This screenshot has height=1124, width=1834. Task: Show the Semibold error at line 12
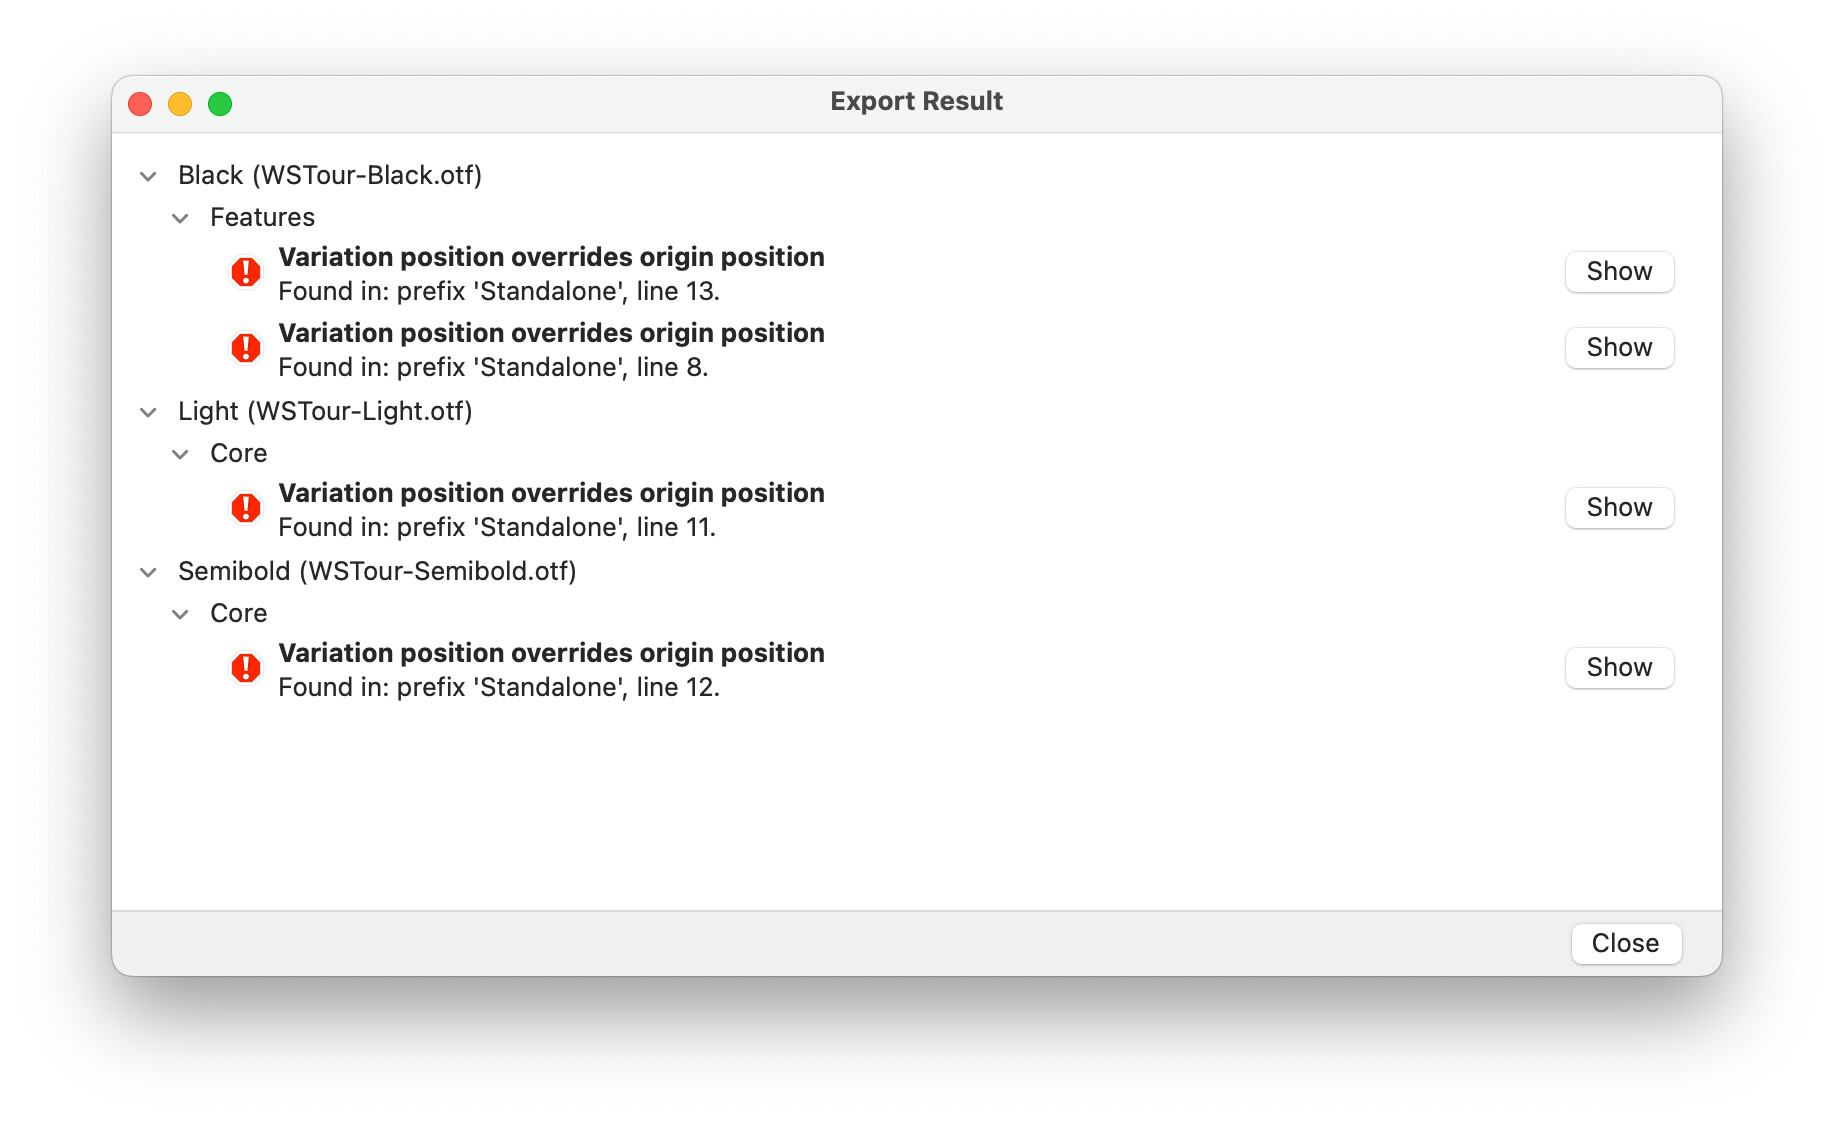[1619, 668]
